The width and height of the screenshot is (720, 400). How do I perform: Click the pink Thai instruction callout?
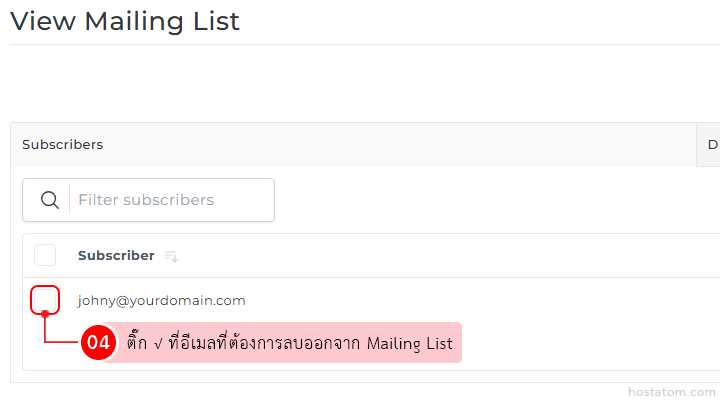[290, 343]
